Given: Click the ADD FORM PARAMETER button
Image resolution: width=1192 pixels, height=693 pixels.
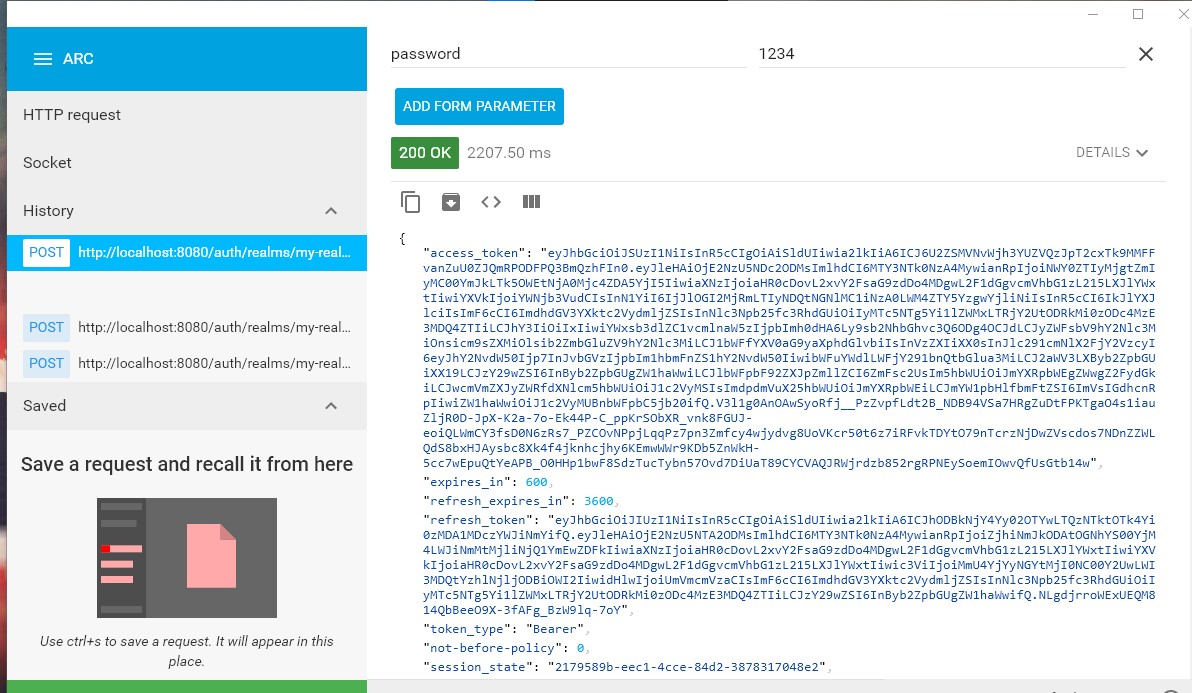Looking at the screenshot, I should 479,105.
